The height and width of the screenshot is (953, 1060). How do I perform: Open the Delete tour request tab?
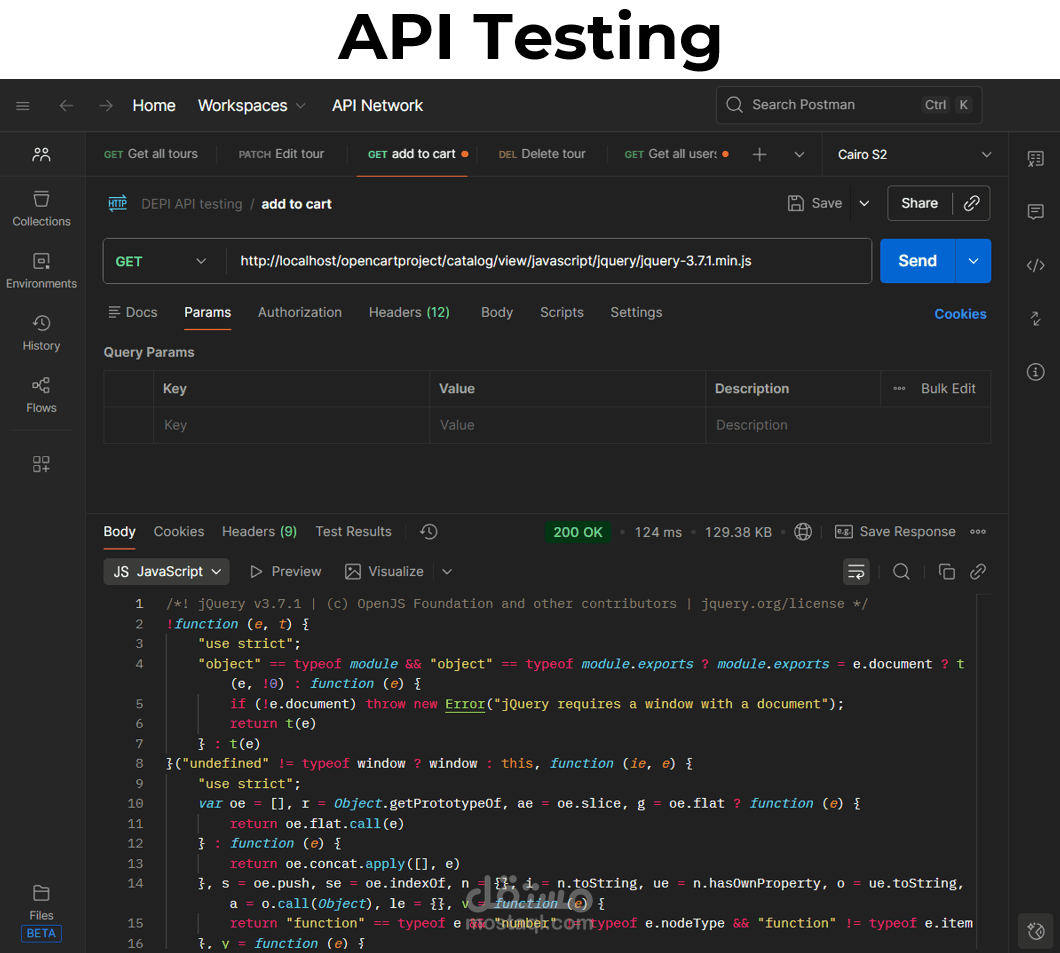click(x=542, y=154)
